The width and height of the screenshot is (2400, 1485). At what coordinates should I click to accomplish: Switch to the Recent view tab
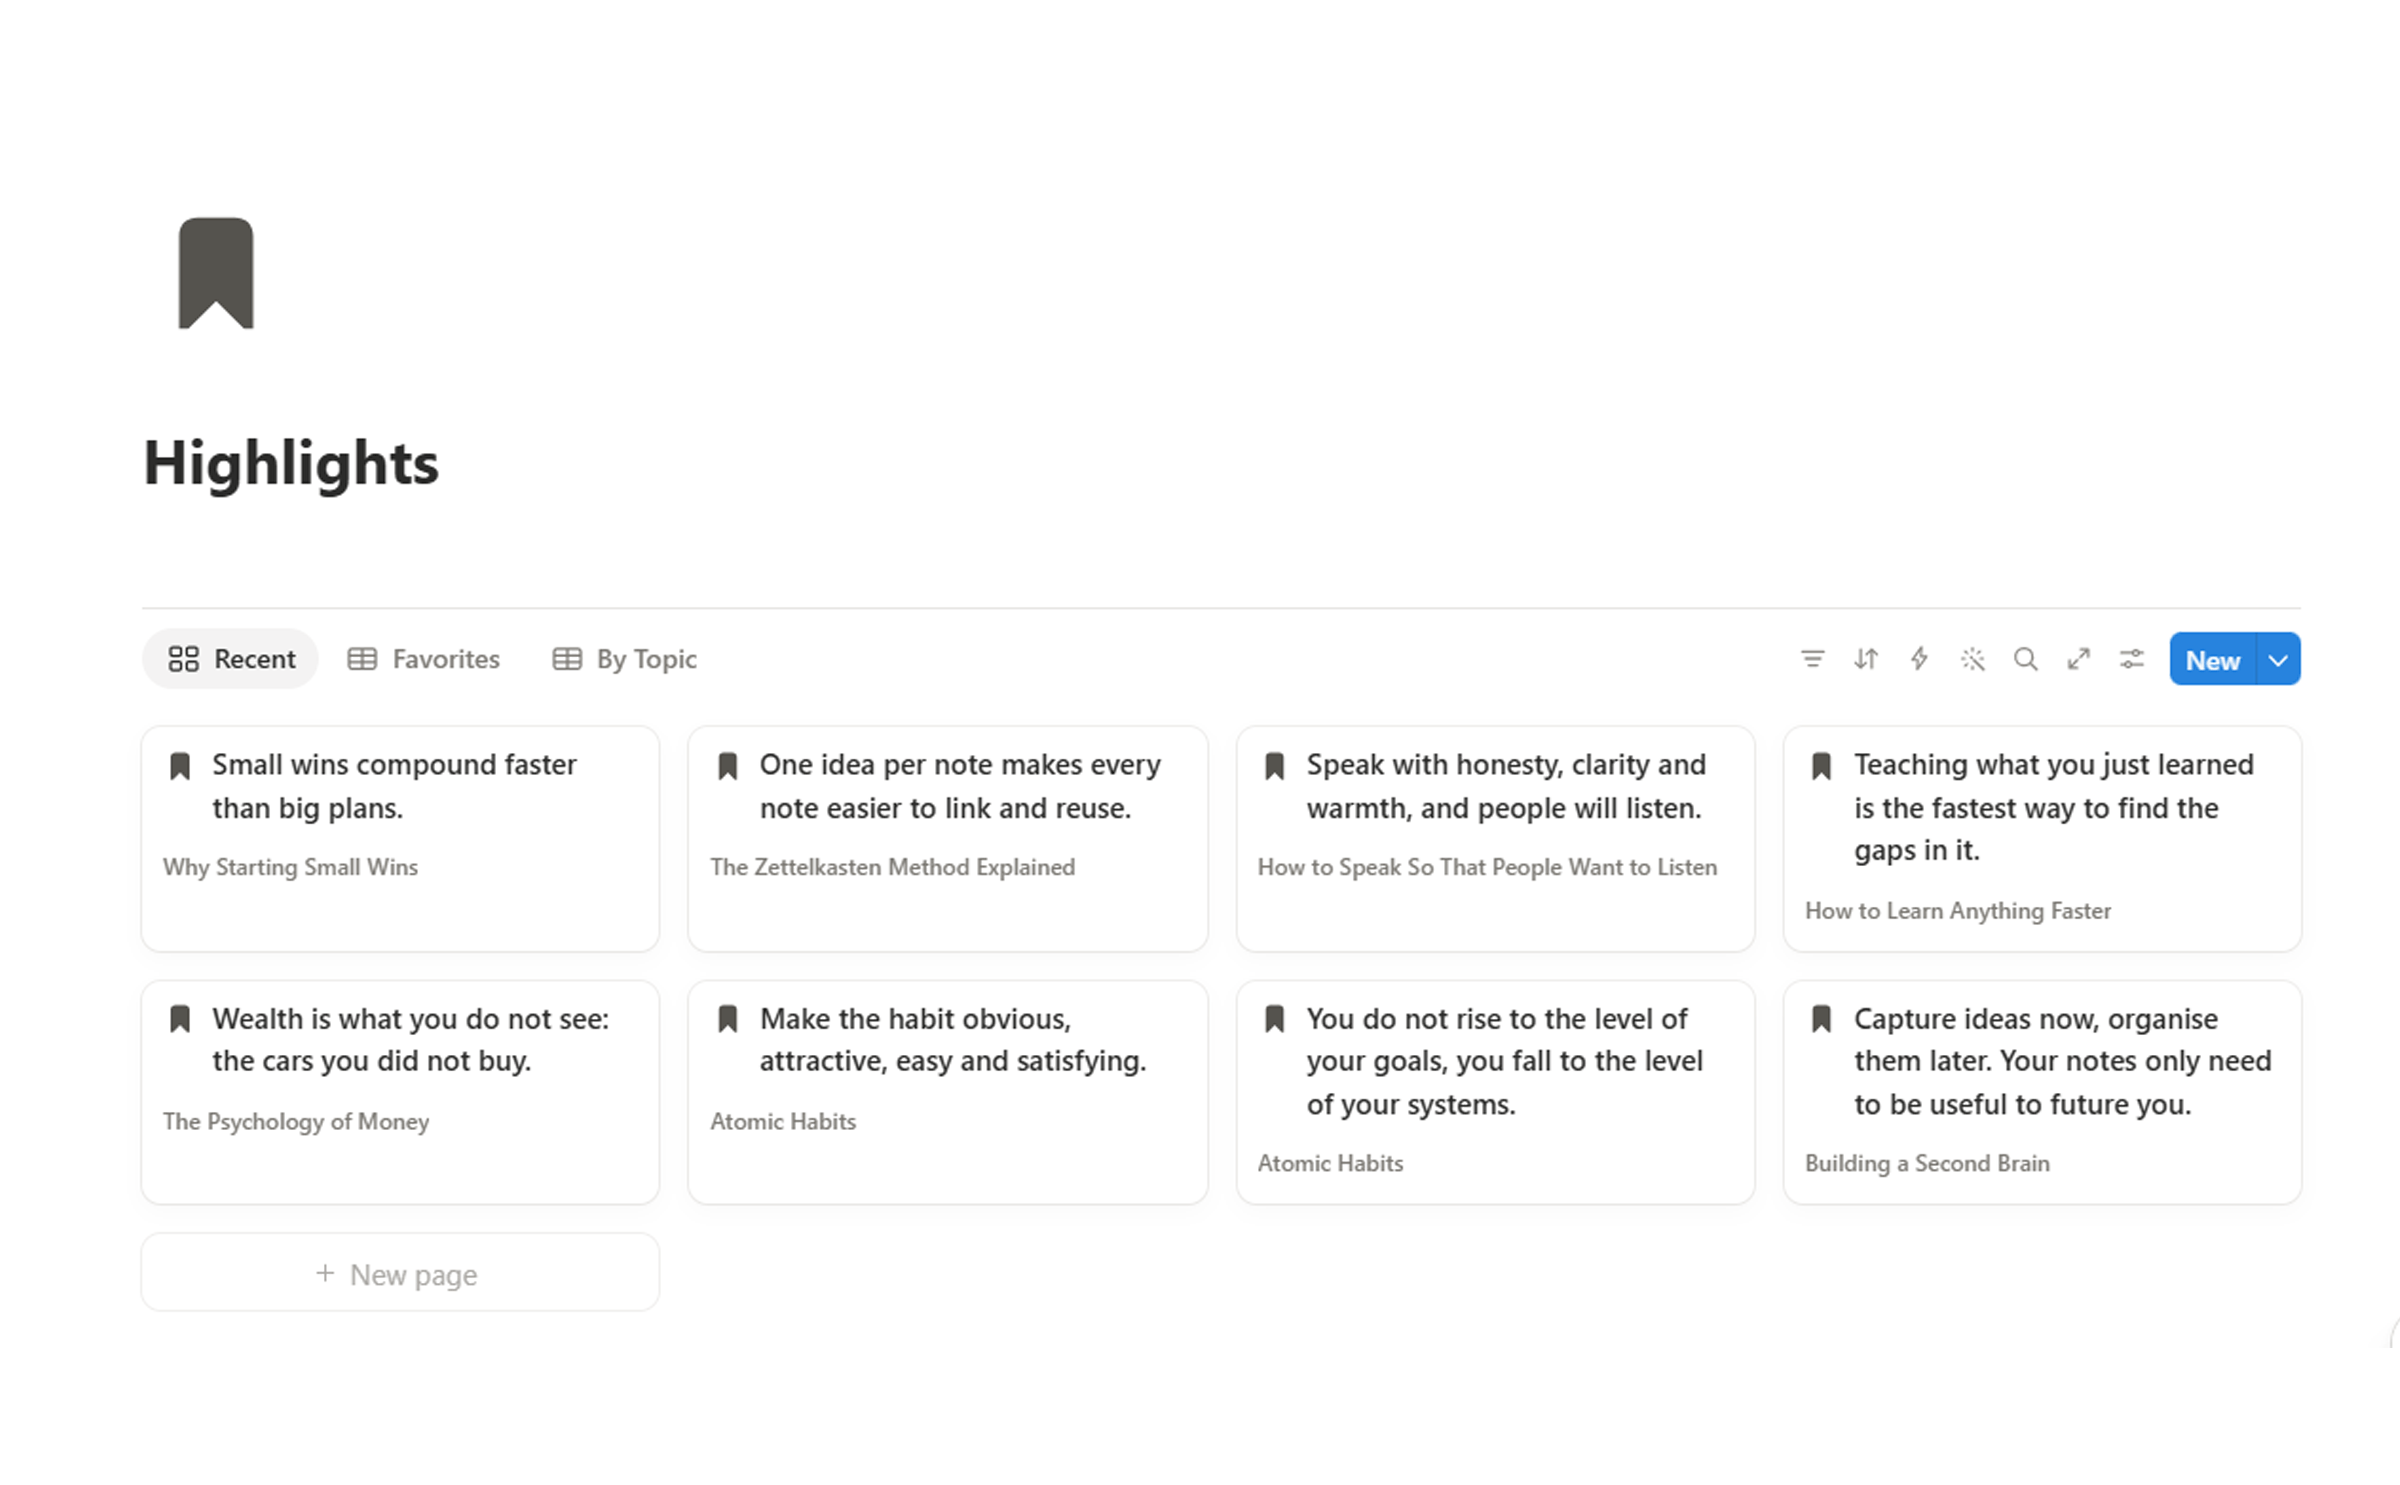pyautogui.click(x=230, y=659)
